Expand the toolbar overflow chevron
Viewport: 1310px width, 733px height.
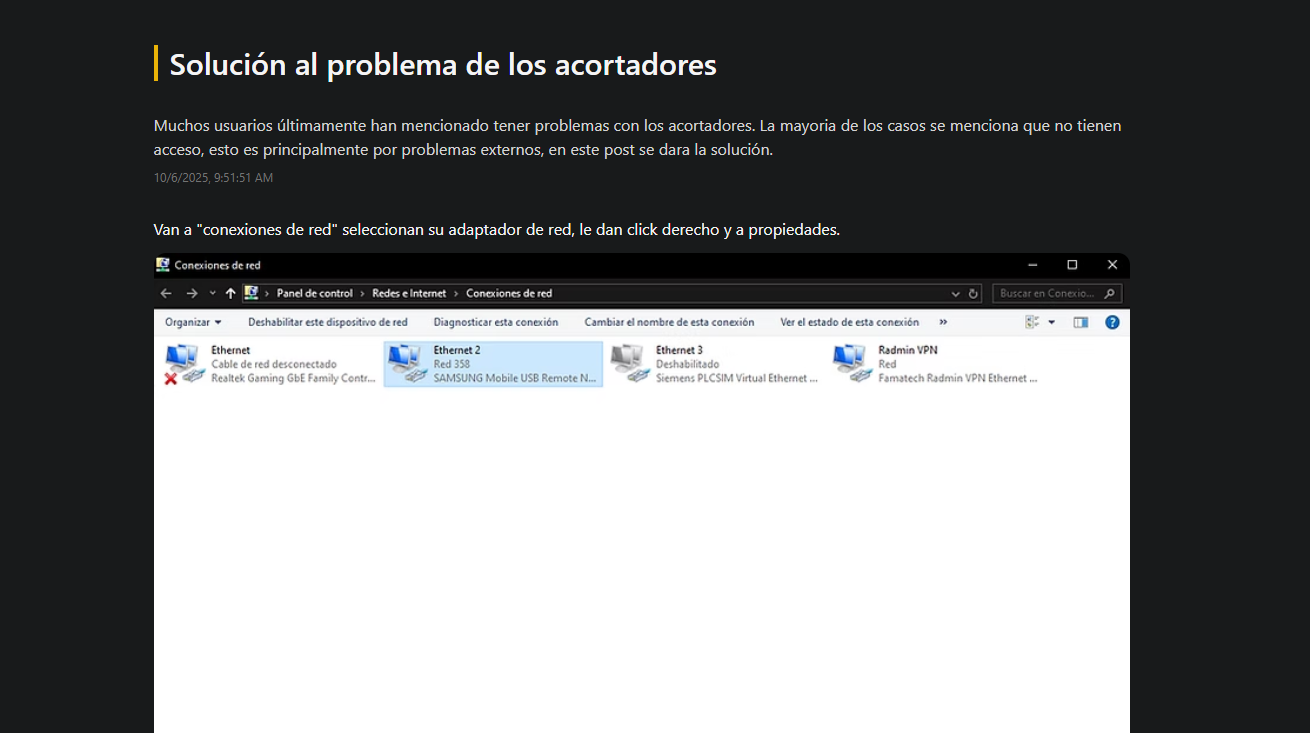coord(942,321)
